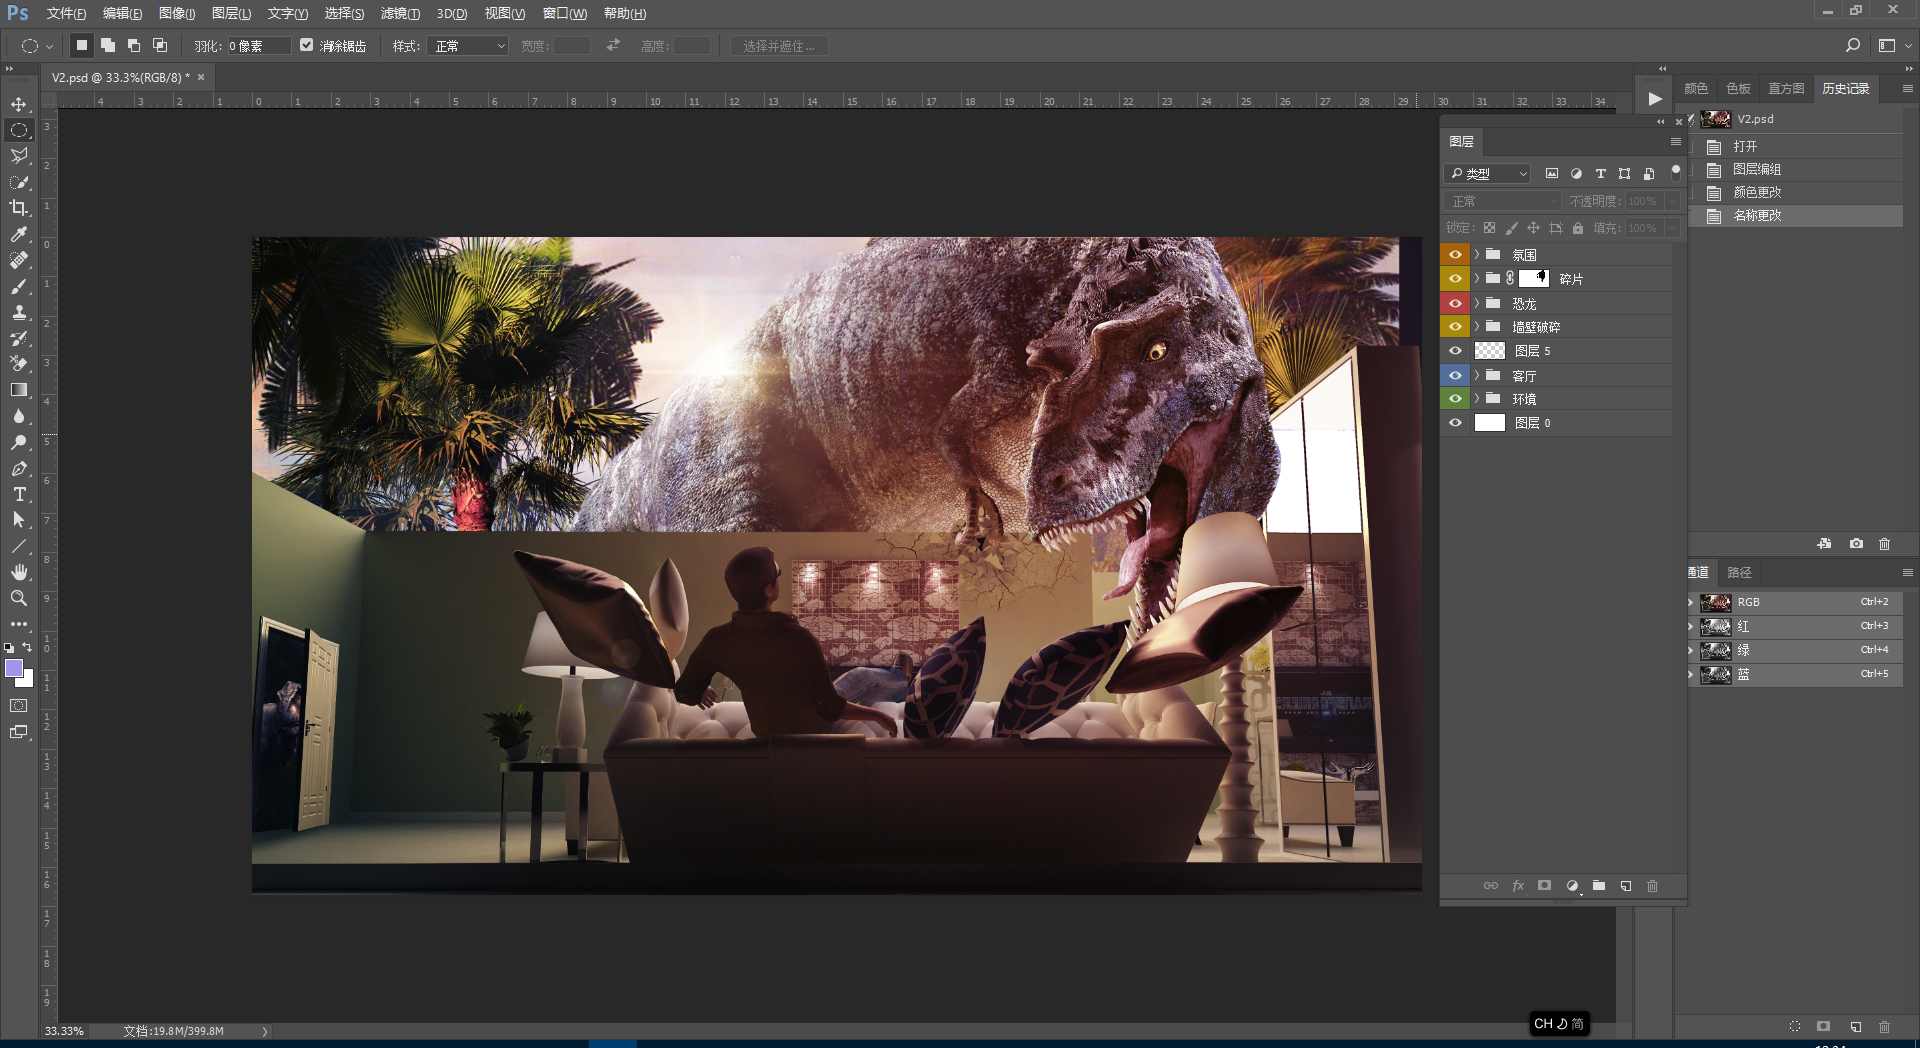The width and height of the screenshot is (1920, 1048).
Task: Expand the 环境 layer group
Action: click(x=1477, y=399)
